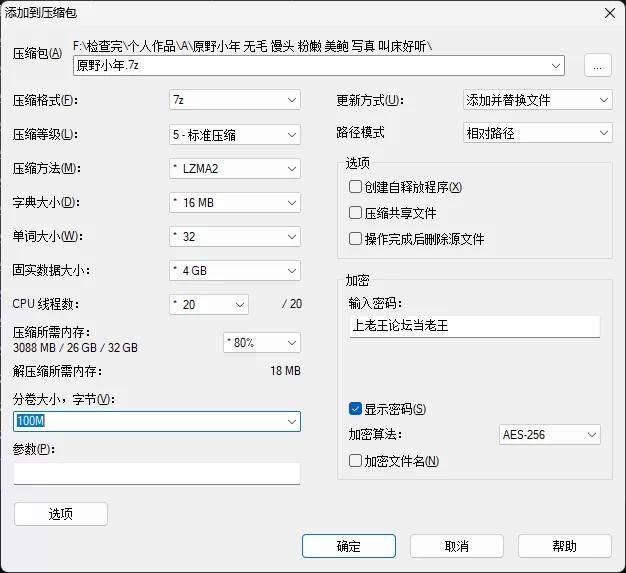The height and width of the screenshot is (573, 626).
Task: Open the archive name history dropdown
Action: [x=555, y=65]
